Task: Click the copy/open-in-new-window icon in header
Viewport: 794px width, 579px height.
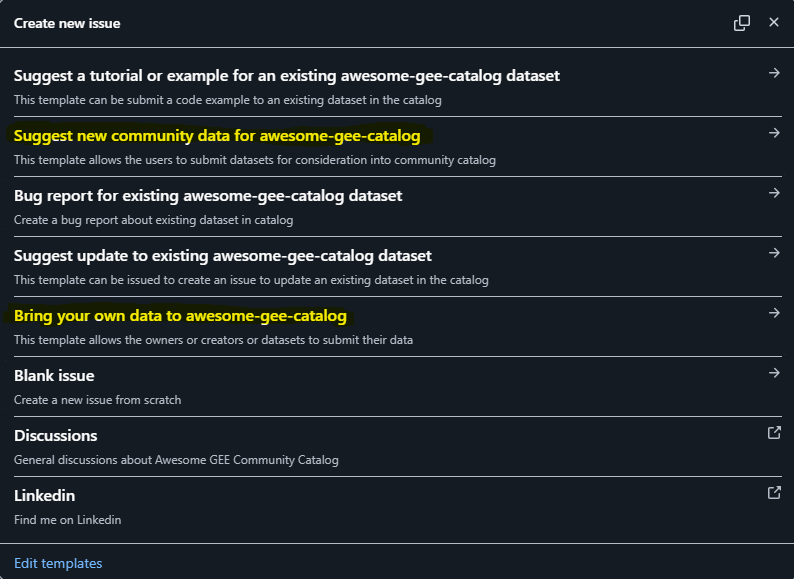Action: click(742, 23)
